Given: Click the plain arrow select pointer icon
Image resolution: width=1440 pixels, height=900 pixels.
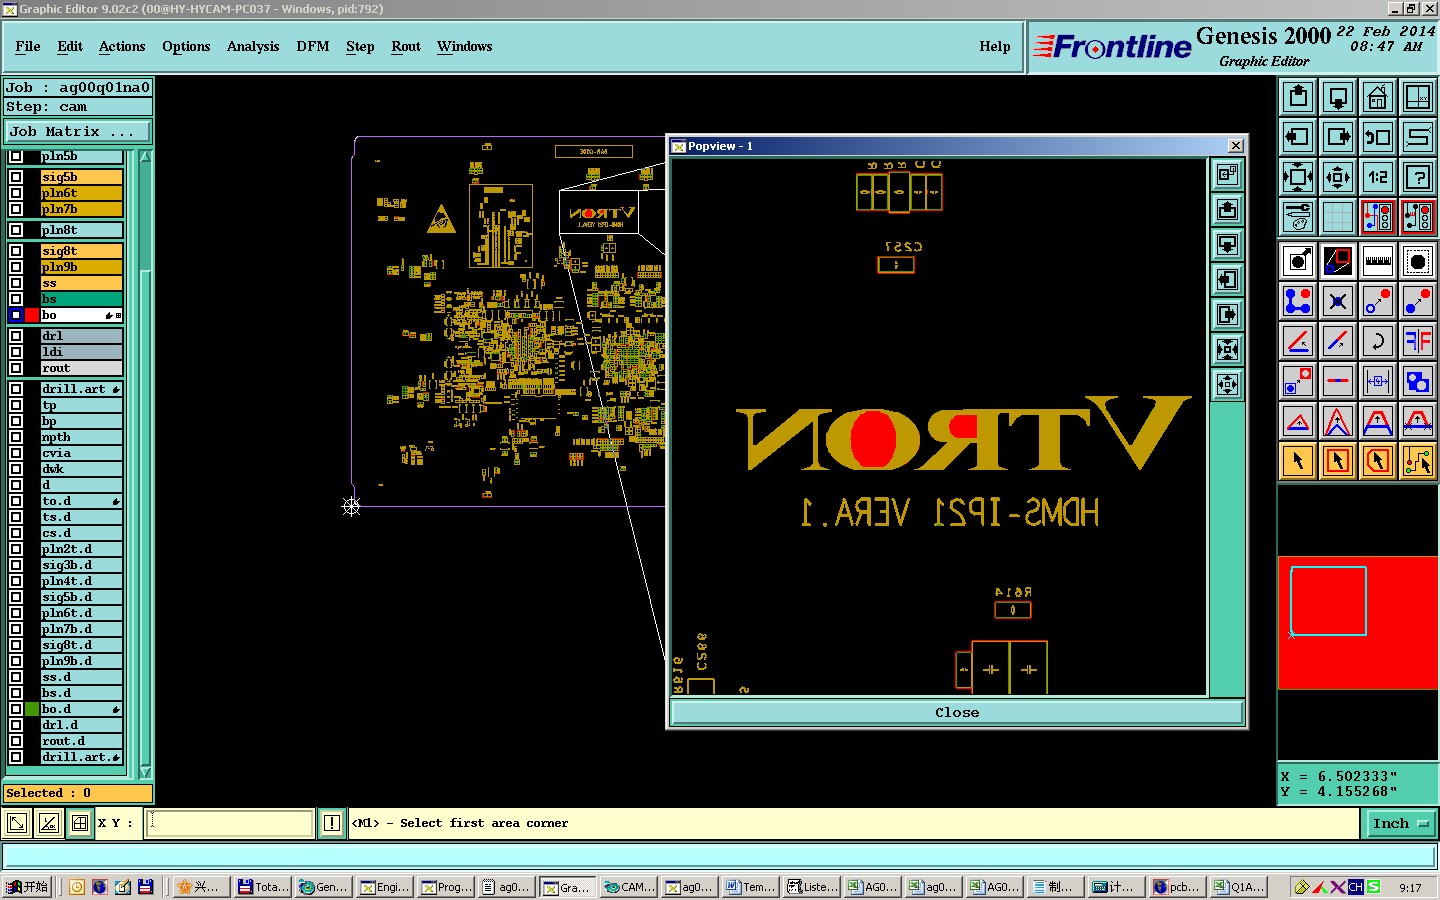Looking at the screenshot, I should [1298, 461].
